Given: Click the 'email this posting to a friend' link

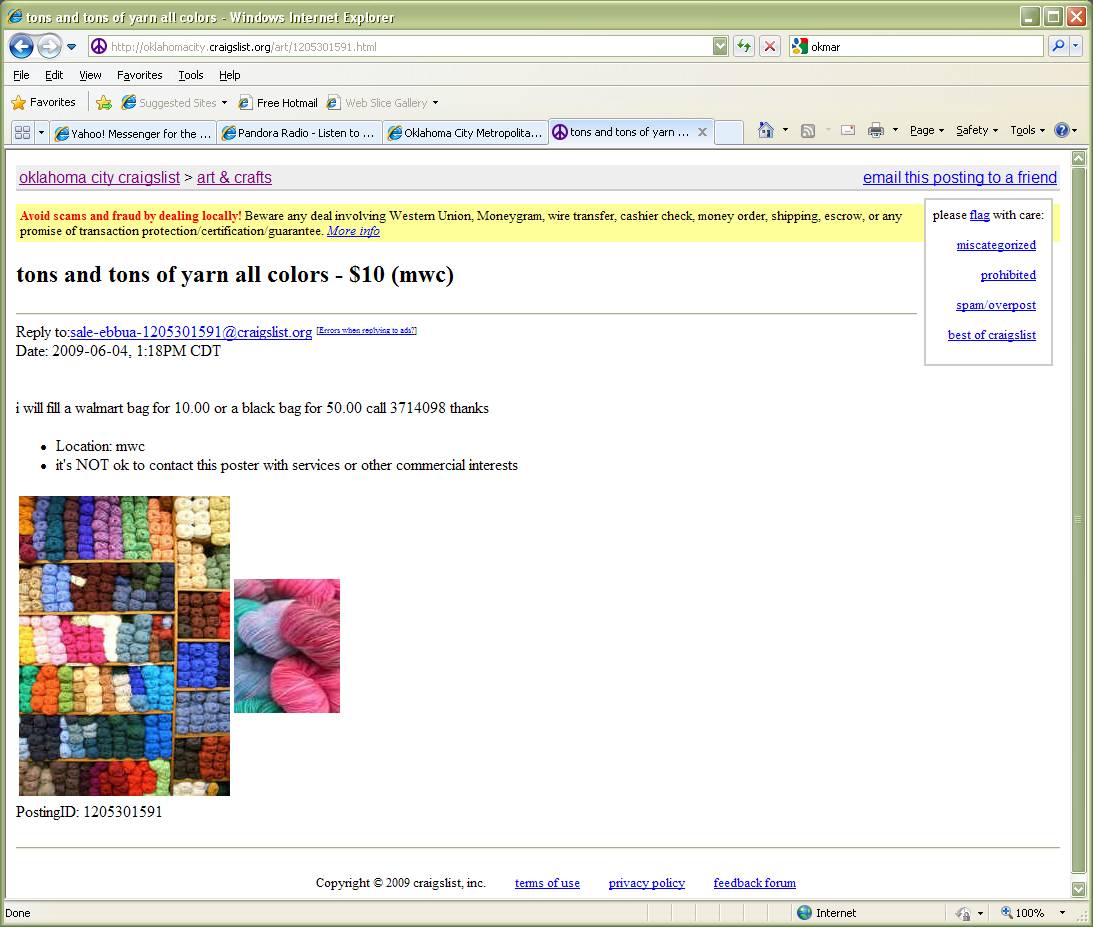Looking at the screenshot, I should [959, 178].
